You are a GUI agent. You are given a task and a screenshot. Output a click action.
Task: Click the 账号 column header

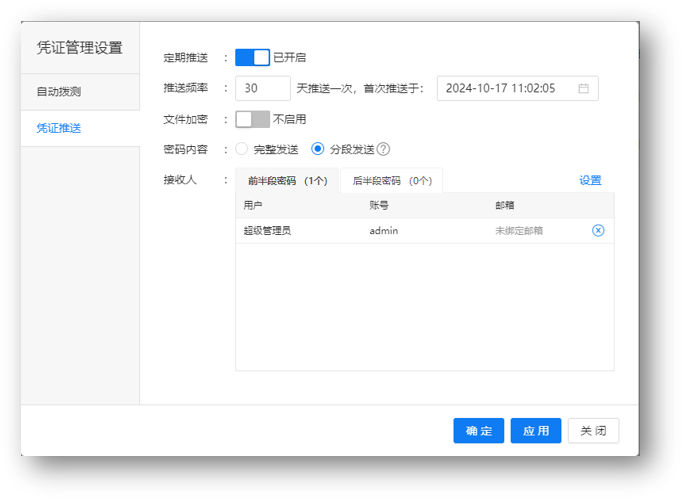tap(379, 204)
